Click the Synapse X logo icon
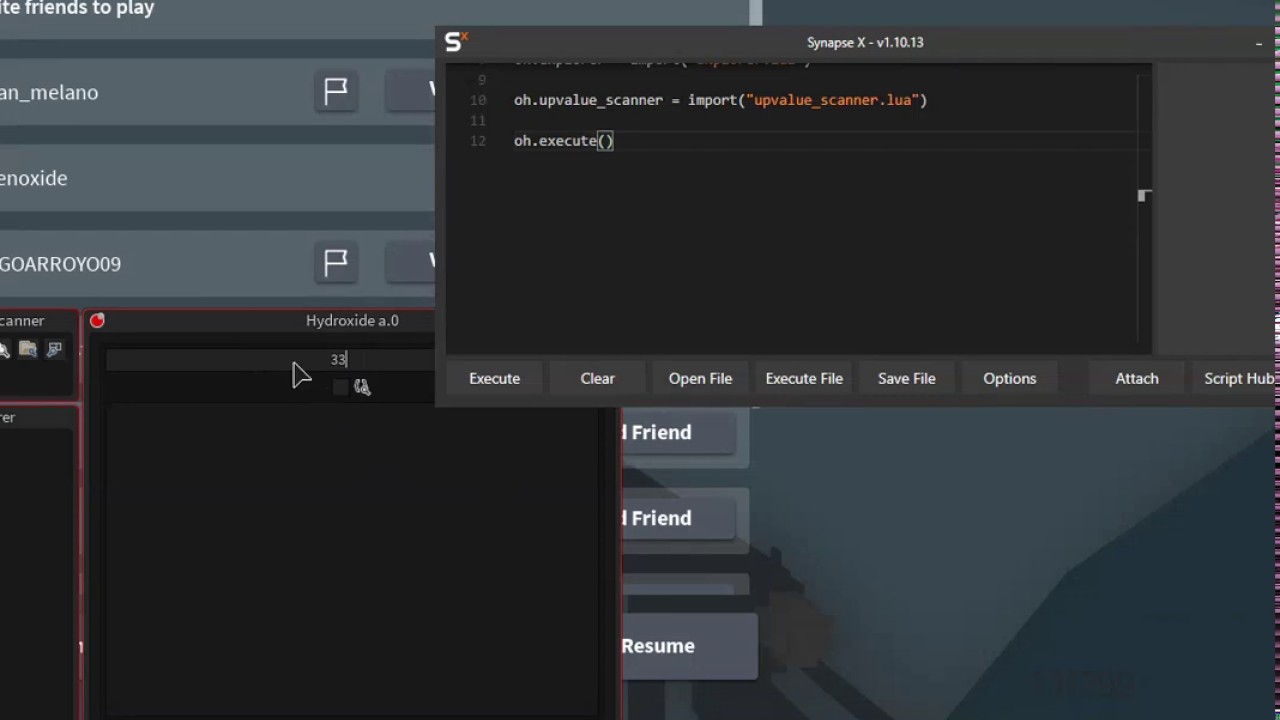 456,41
